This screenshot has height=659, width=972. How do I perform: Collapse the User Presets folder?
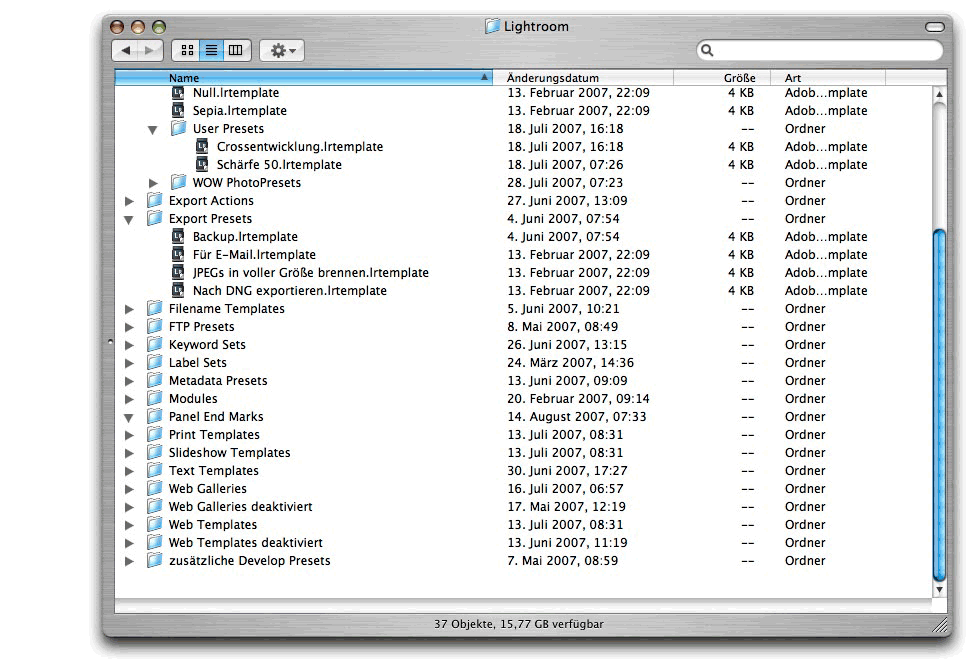[x=152, y=130]
